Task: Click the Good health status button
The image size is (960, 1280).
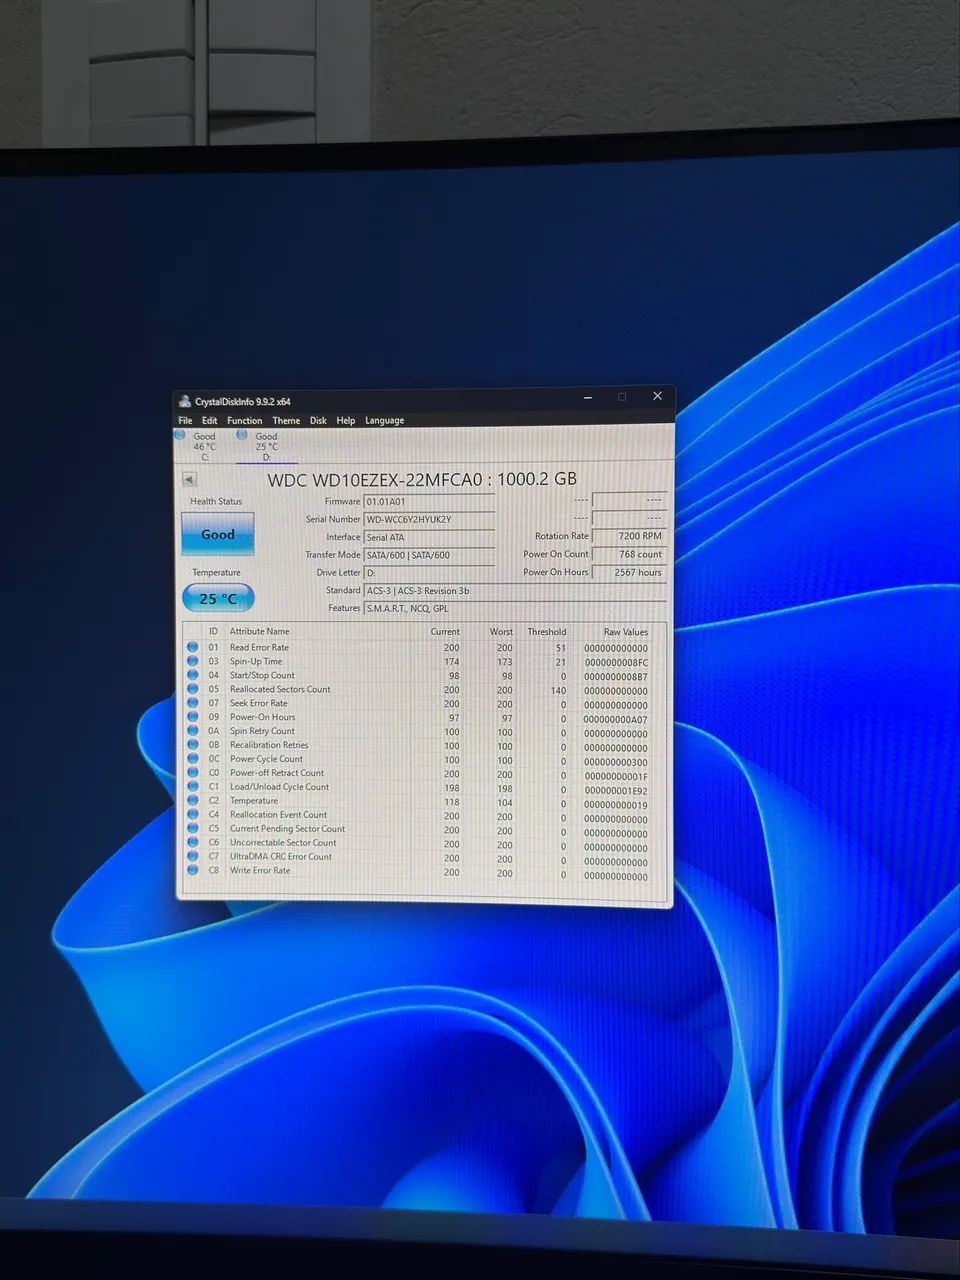Action: pyautogui.click(x=218, y=534)
